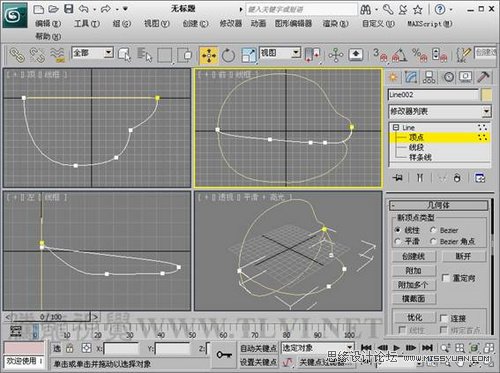The width and height of the screenshot is (500, 373).
Task: Select the Bezier 角点 radio
Action: point(433,241)
